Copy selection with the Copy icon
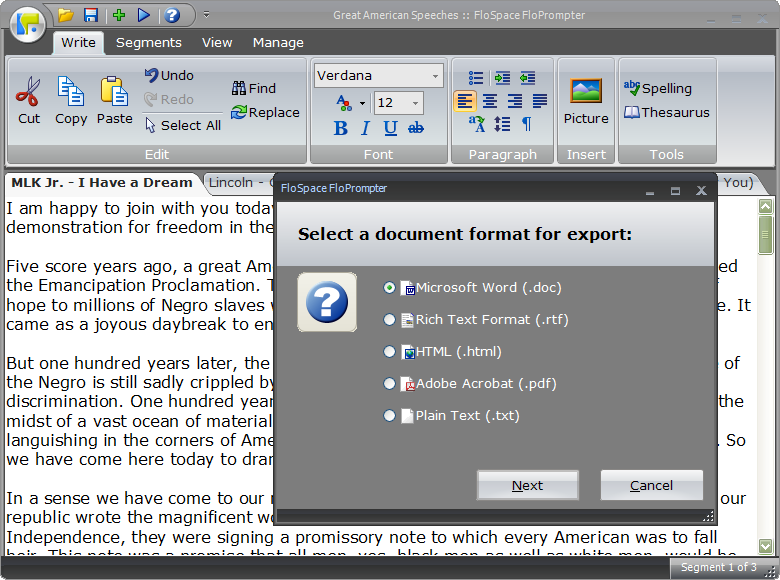This screenshot has width=780, height=580. click(71, 101)
